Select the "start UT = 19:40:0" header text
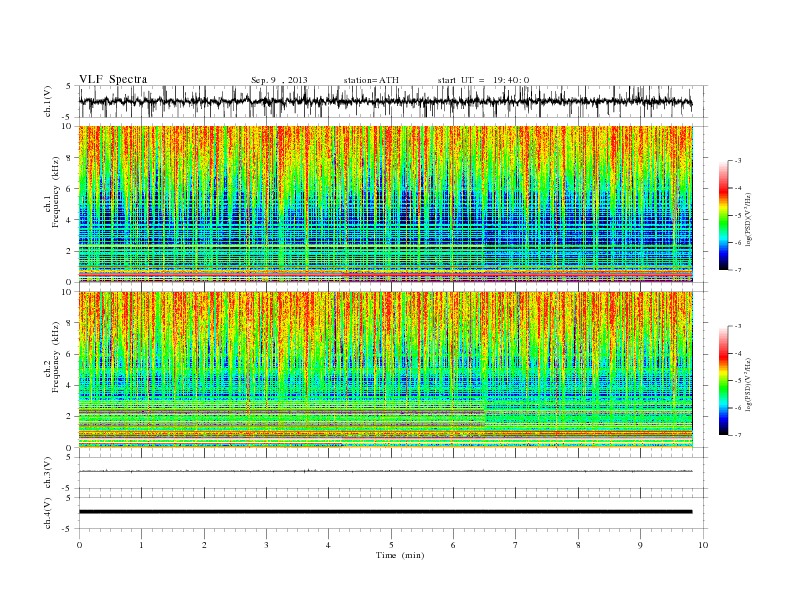 pyautogui.click(x=483, y=80)
